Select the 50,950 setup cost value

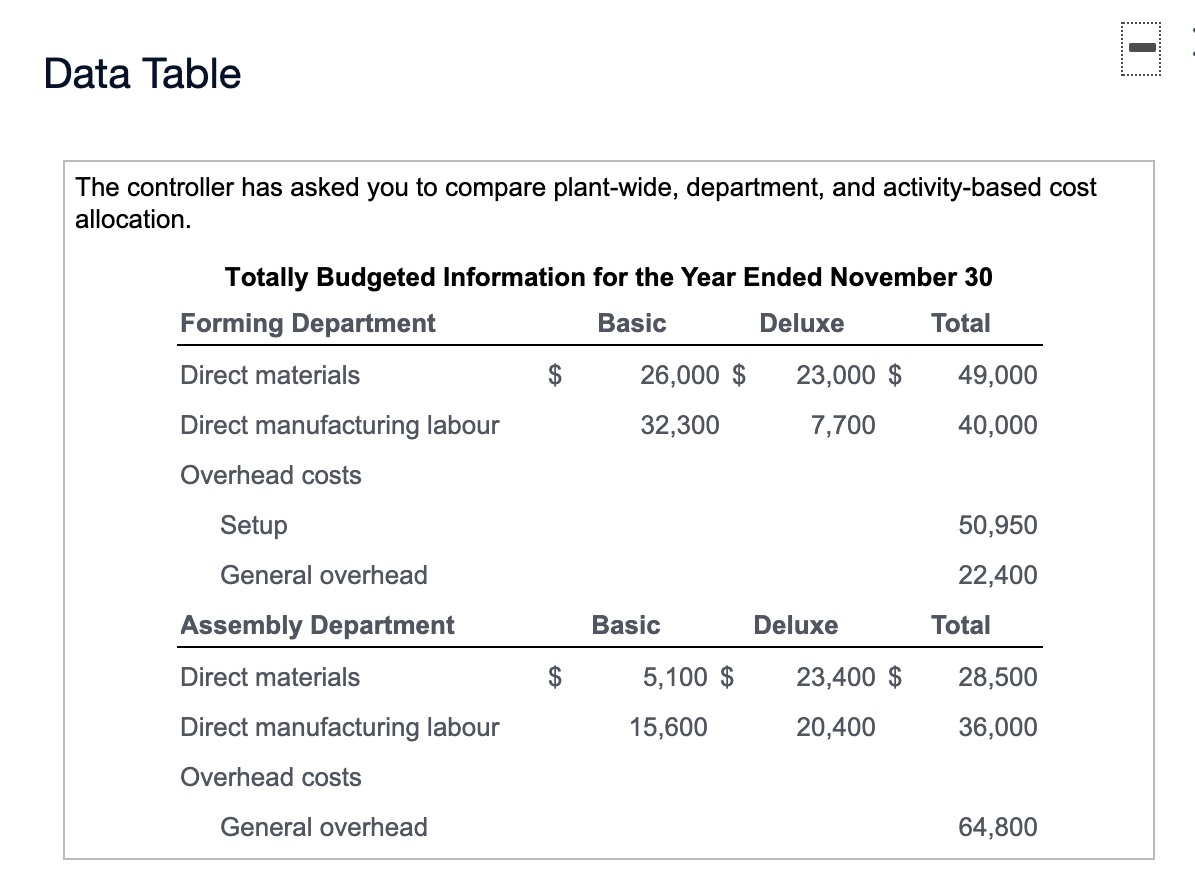tap(997, 525)
